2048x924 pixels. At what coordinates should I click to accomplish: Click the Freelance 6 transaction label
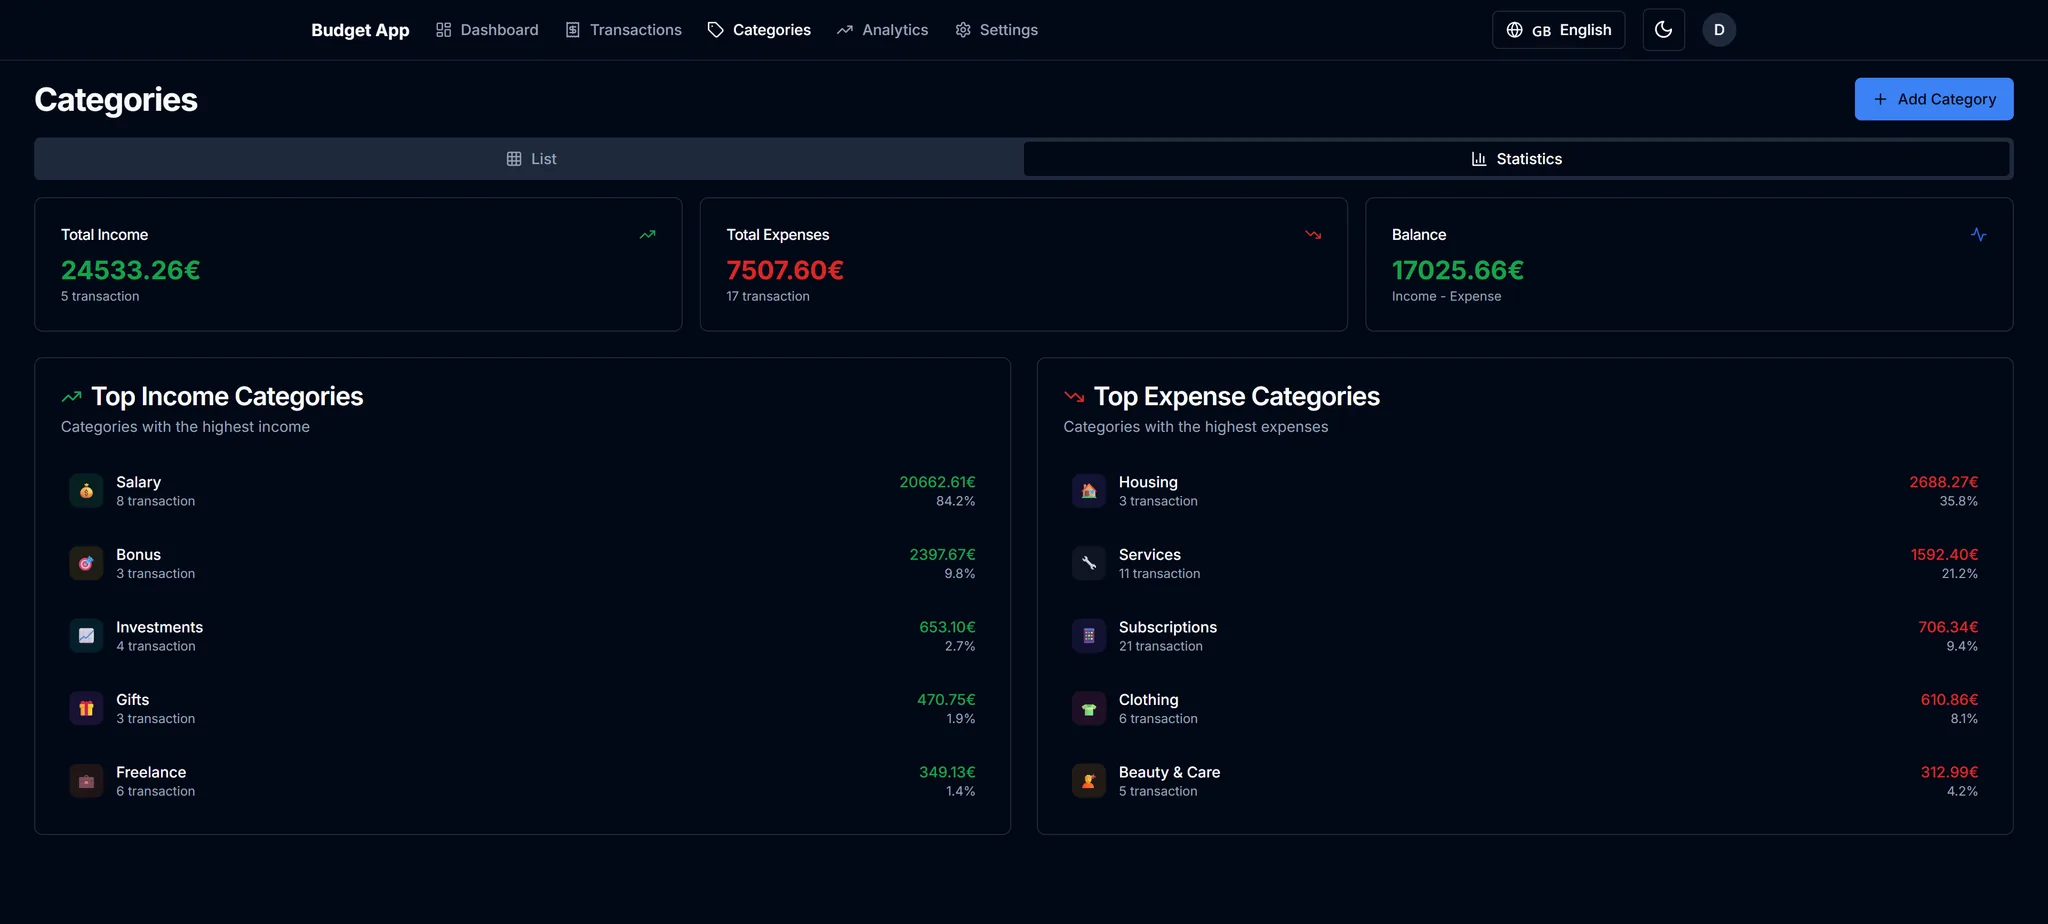click(155, 792)
